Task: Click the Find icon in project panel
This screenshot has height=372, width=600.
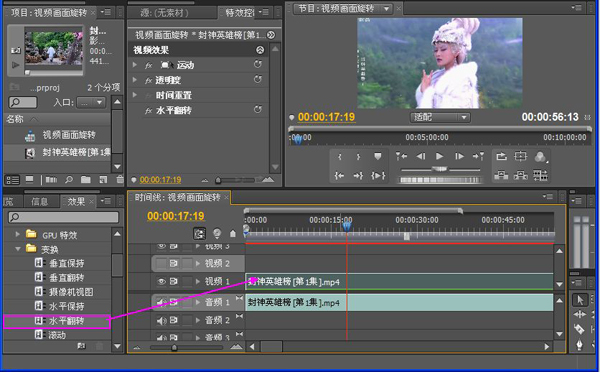Action: coord(69,179)
